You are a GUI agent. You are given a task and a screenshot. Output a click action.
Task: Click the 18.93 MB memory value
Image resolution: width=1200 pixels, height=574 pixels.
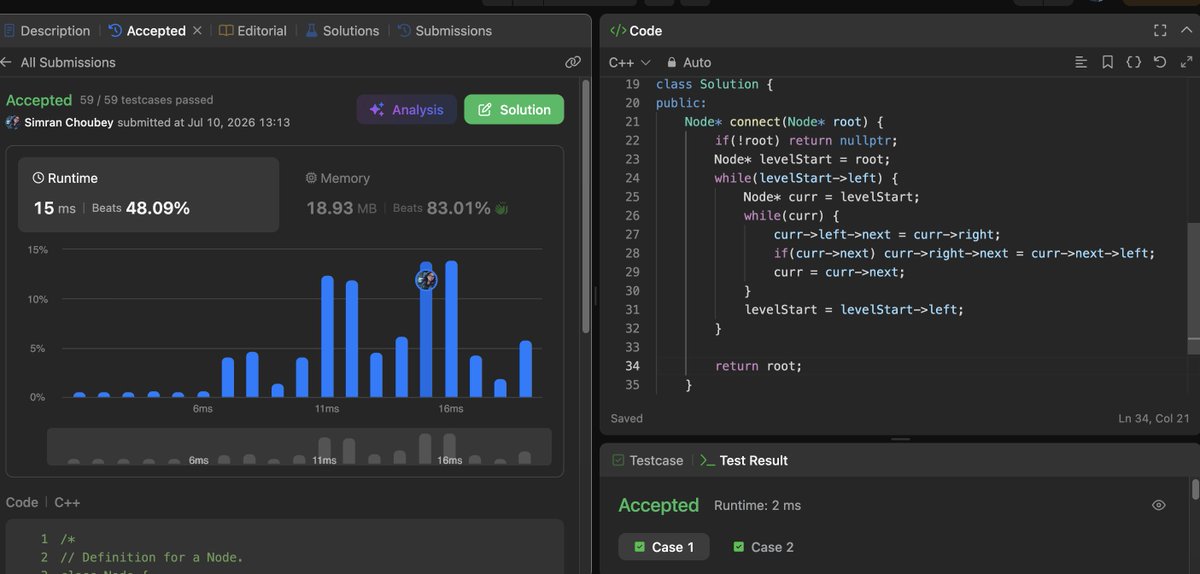[x=340, y=208]
